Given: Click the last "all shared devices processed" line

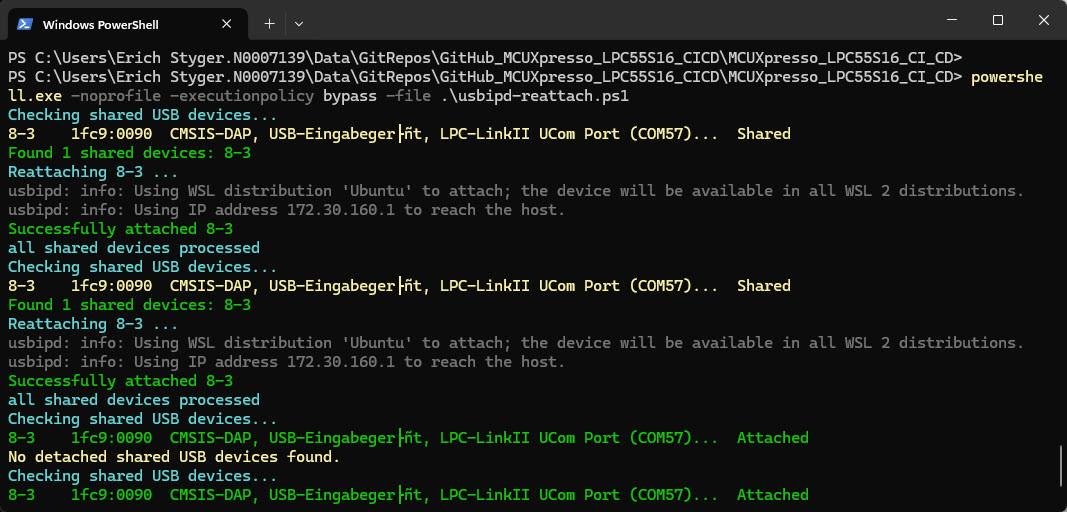Looking at the screenshot, I should tap(133, 400).
